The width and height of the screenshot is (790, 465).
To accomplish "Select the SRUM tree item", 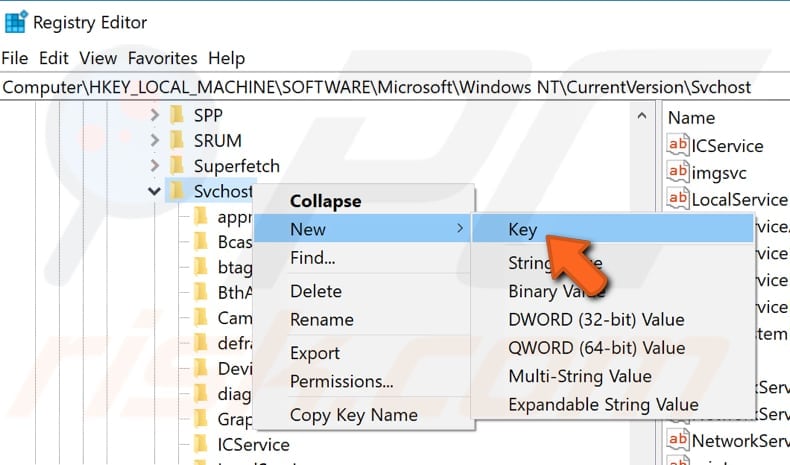I will click(218, 141).
